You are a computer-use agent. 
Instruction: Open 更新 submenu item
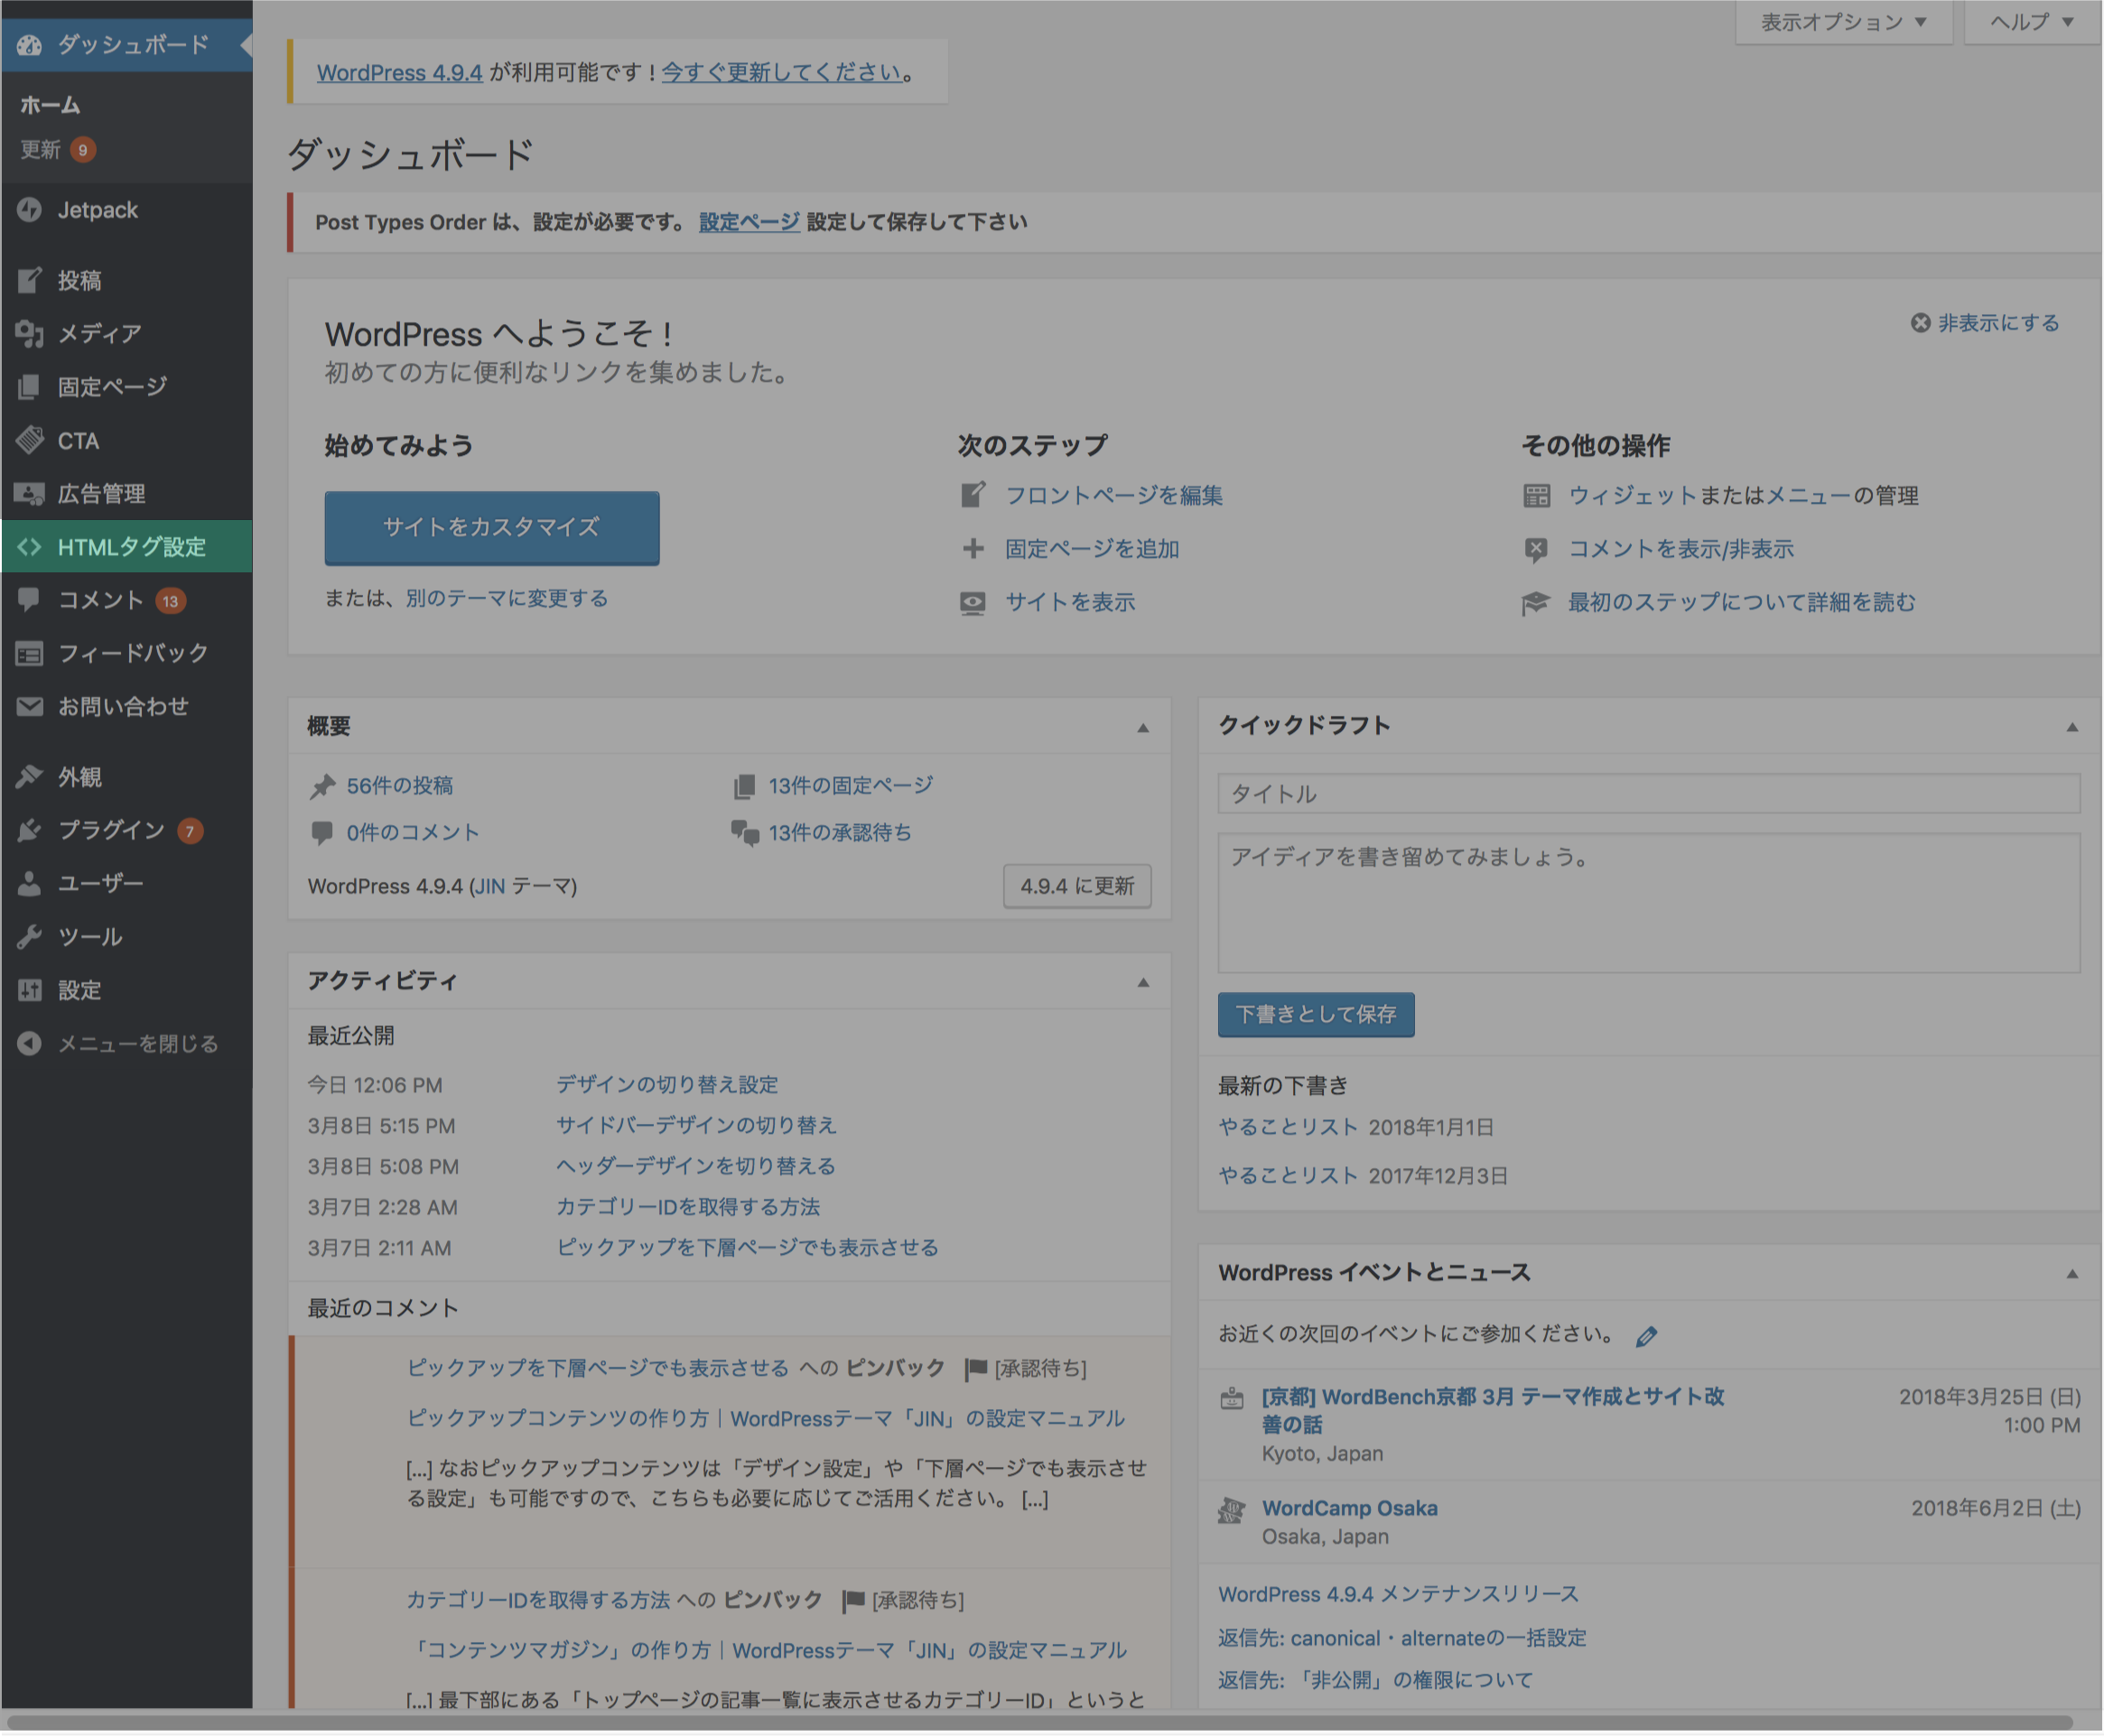coord(58,150)
